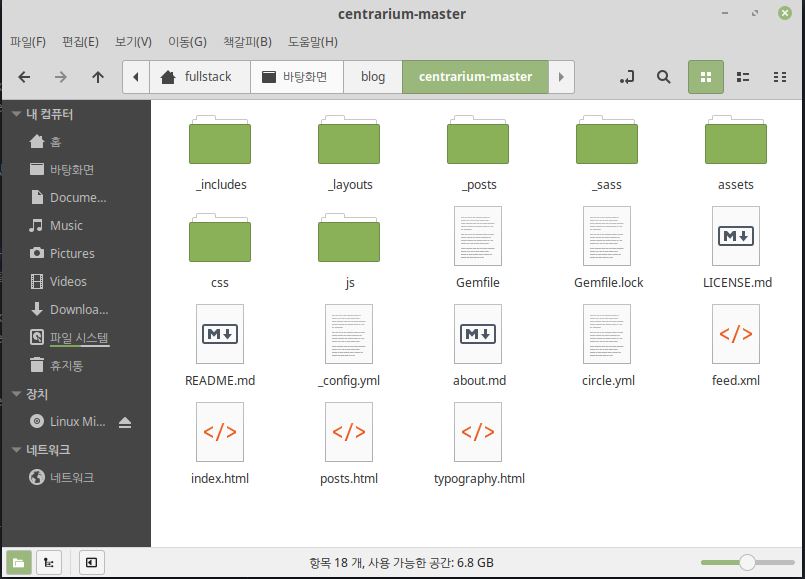Toggle location entry in the path bar

tap(627, 77)
